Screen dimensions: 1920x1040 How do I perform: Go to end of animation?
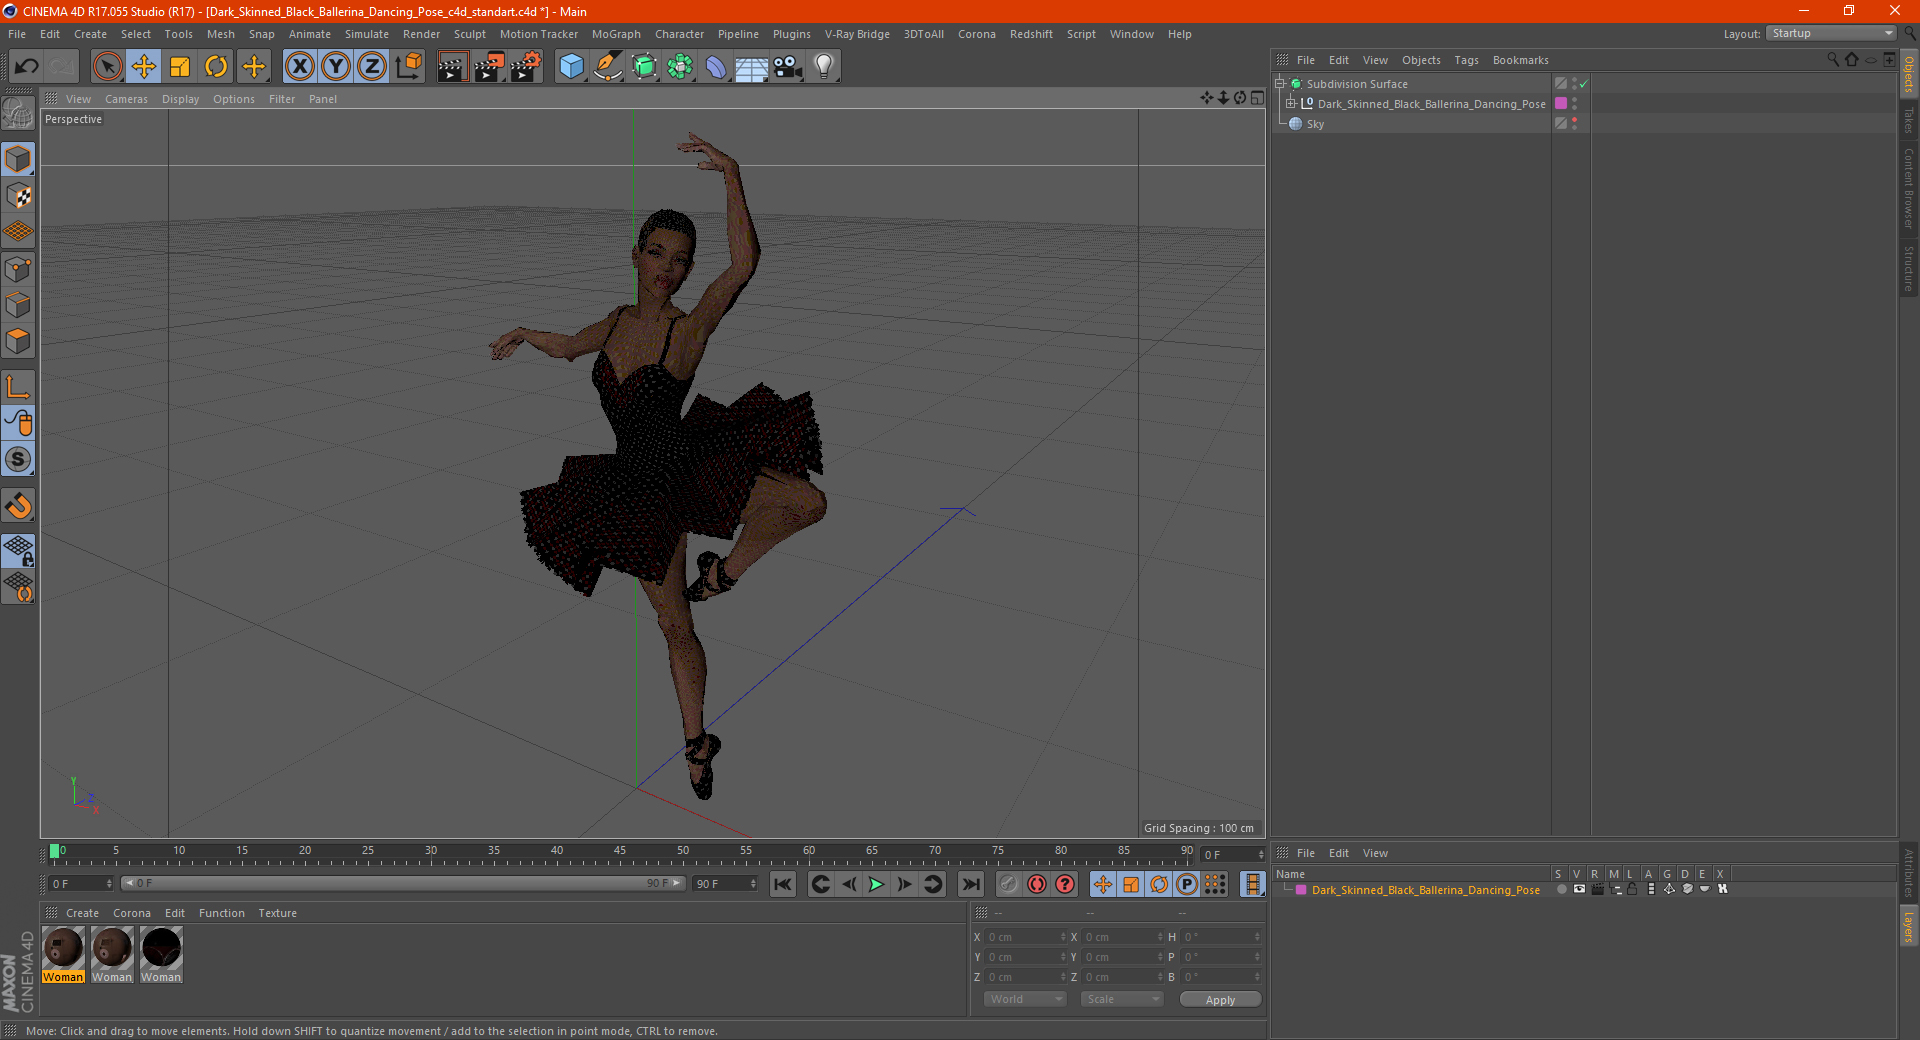(970, 884)
